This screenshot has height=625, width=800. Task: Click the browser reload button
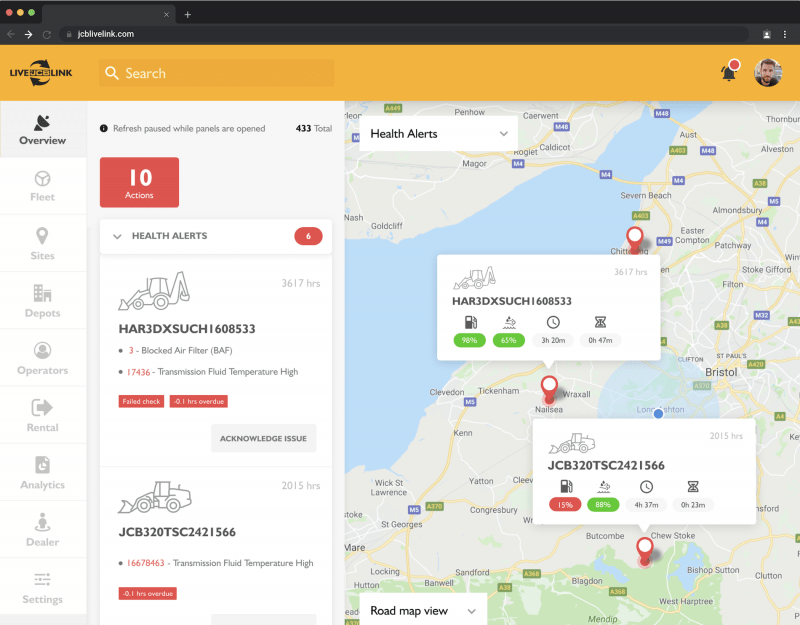click(46, 34)
